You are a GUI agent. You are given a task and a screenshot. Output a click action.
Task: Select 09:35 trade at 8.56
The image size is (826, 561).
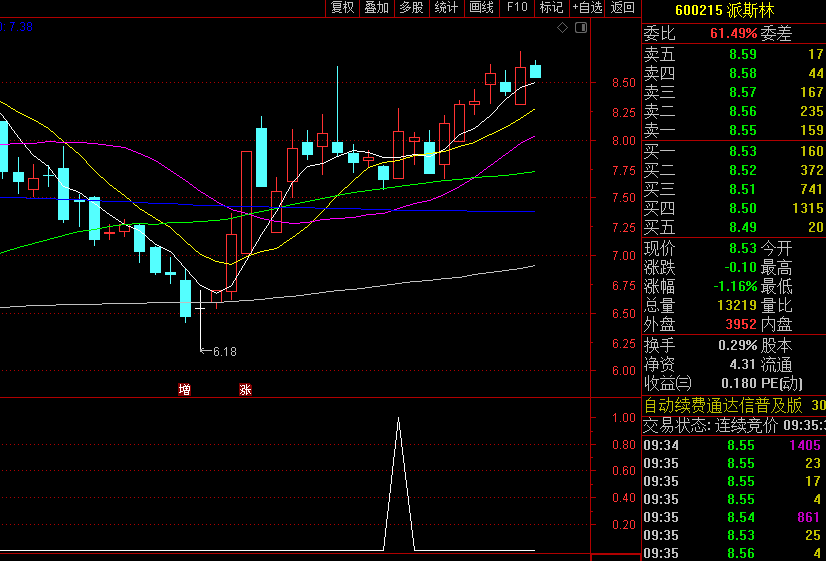pyautogui.click(x=734, y=553)
